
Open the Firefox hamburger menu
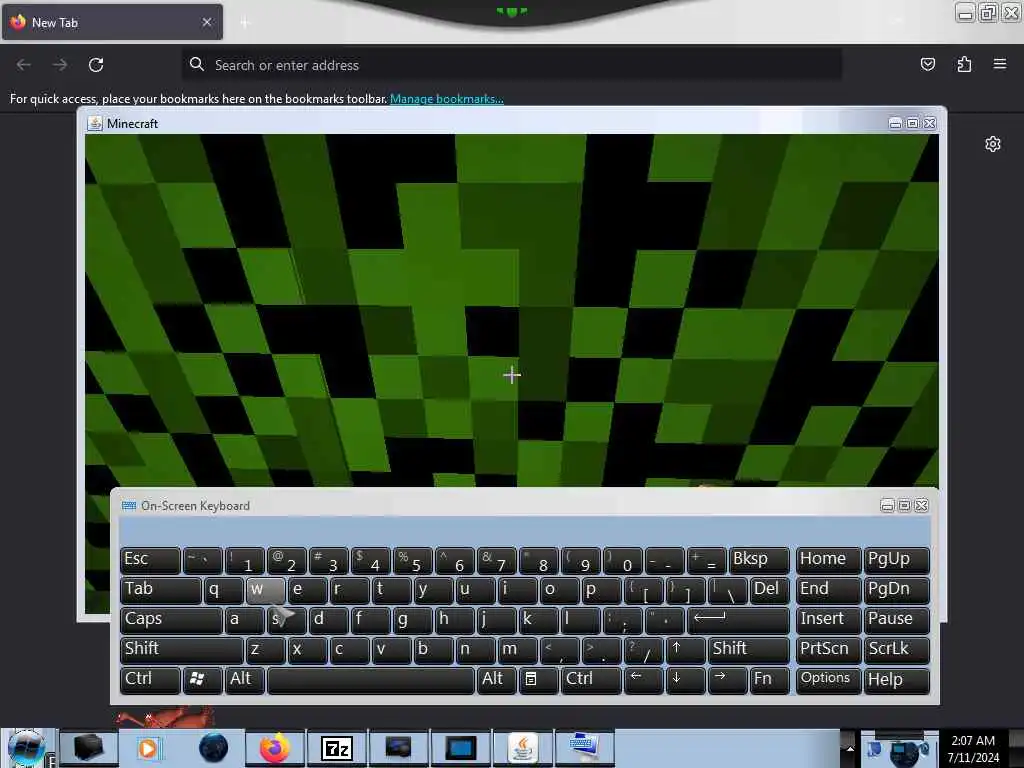click(1000, 64)
